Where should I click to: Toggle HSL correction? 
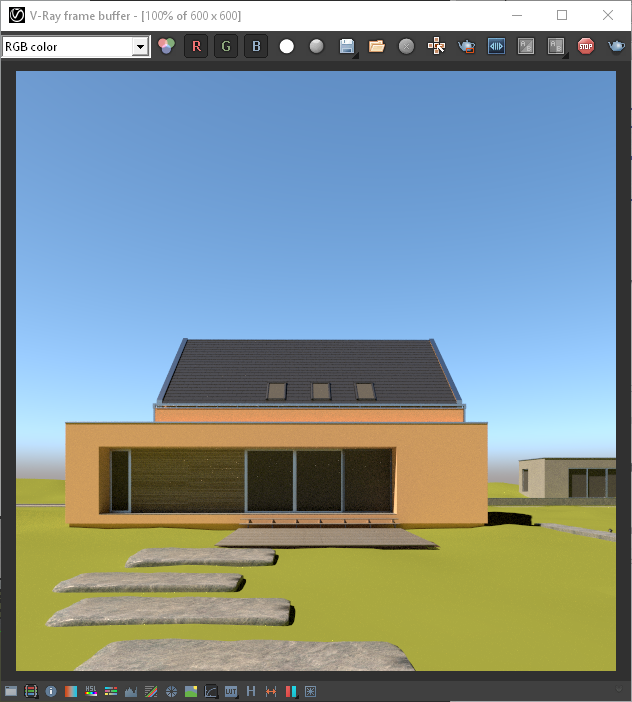pos(91,691)
